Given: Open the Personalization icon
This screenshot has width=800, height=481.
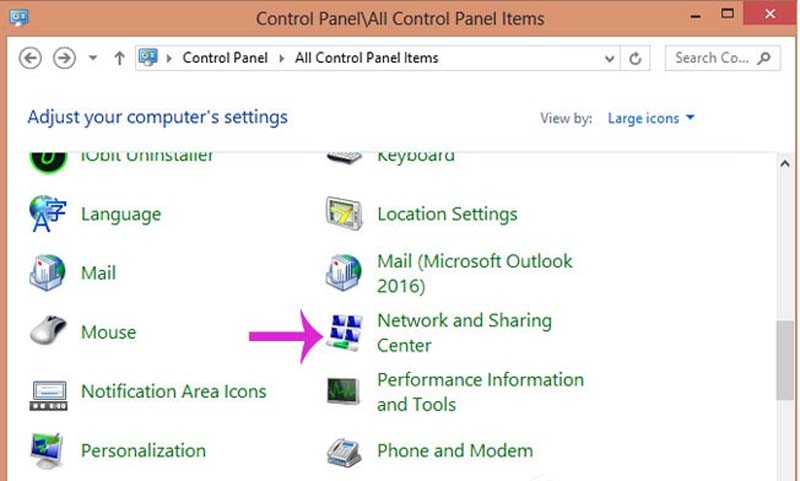Looking at the screenshot, I should pyautogui.click(x=48, y=450).
